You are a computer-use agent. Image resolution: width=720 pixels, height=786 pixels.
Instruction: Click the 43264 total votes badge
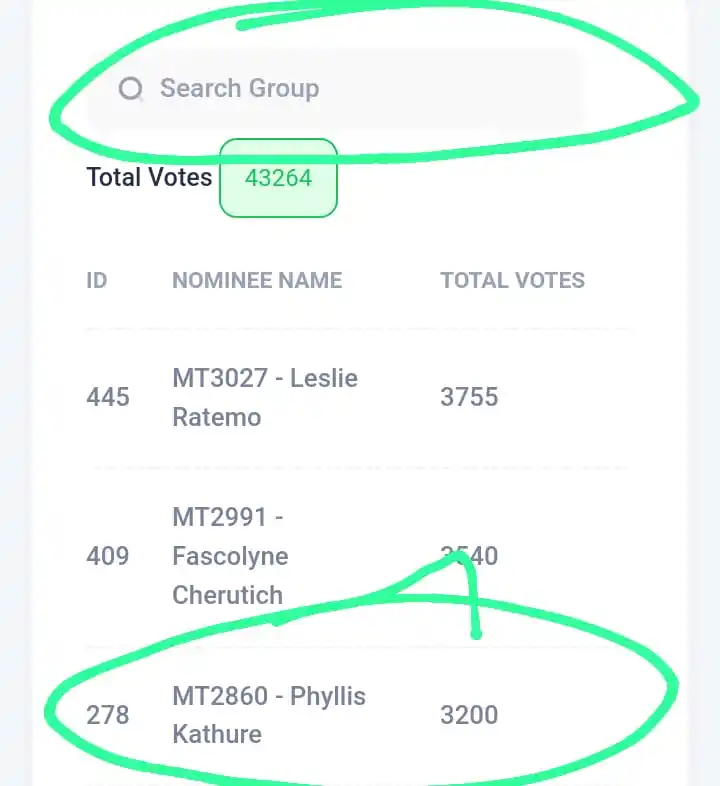(278, 178)
